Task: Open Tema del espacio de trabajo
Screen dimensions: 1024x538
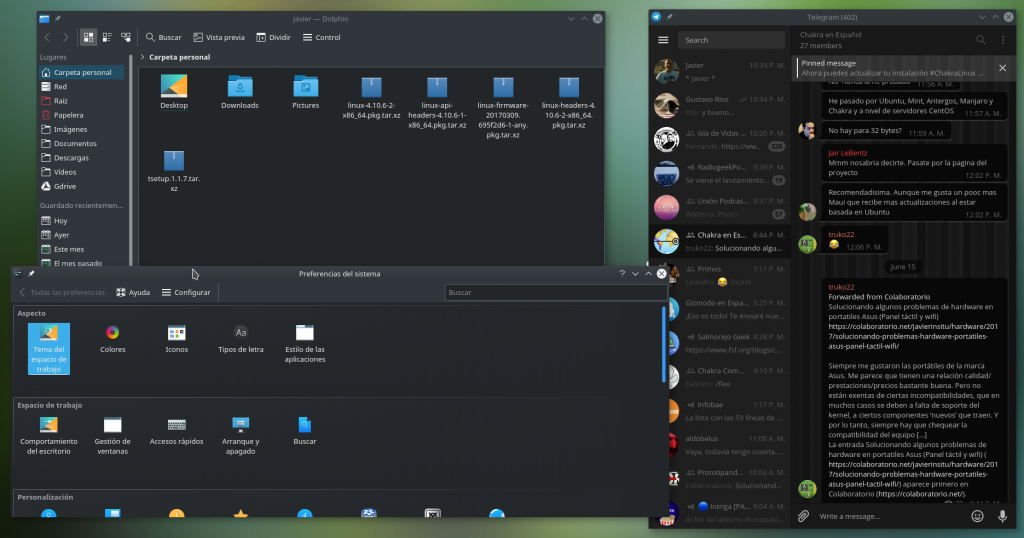Action: (x=49, y=349)
